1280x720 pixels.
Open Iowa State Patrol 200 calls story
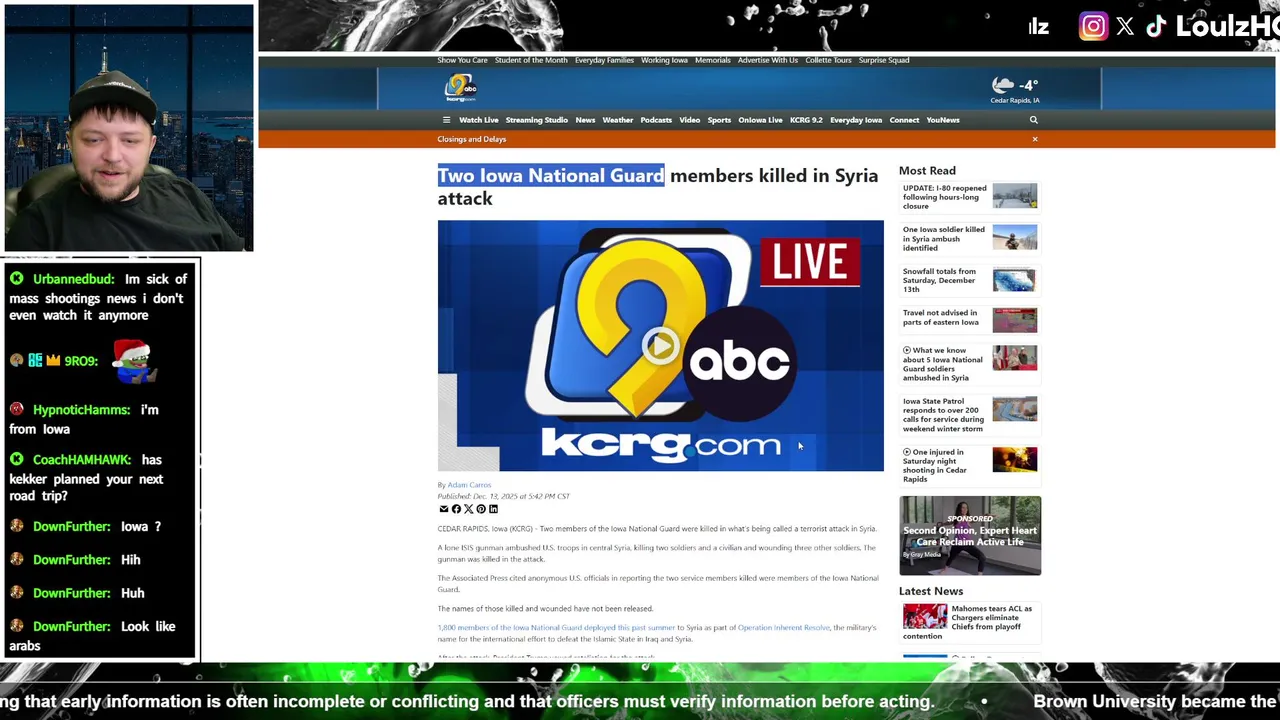(x=943, y=415)
